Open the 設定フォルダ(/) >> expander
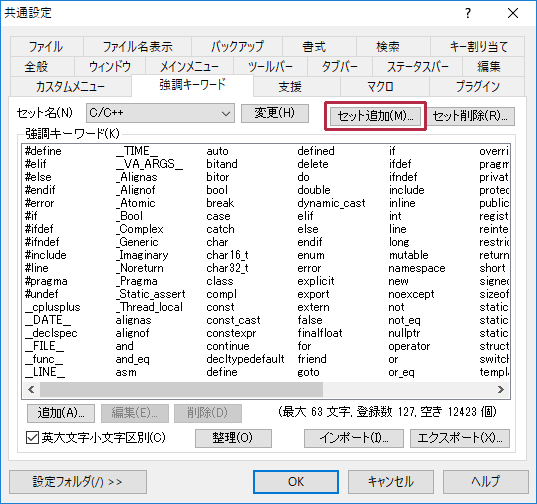The width and height of the screenshot is (537, 504). pyautogui.click(x=78, y=482)
